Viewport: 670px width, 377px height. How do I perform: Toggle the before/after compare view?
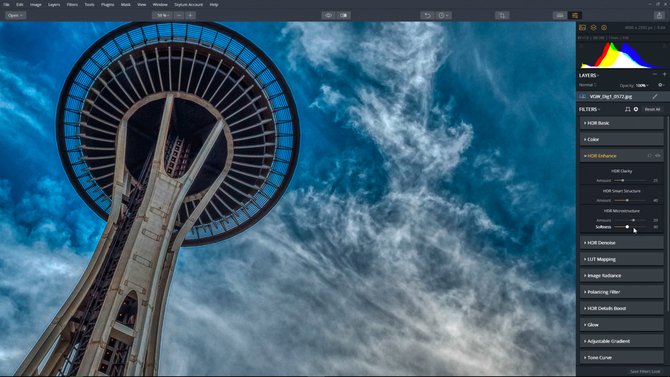[x=344, y=15]
